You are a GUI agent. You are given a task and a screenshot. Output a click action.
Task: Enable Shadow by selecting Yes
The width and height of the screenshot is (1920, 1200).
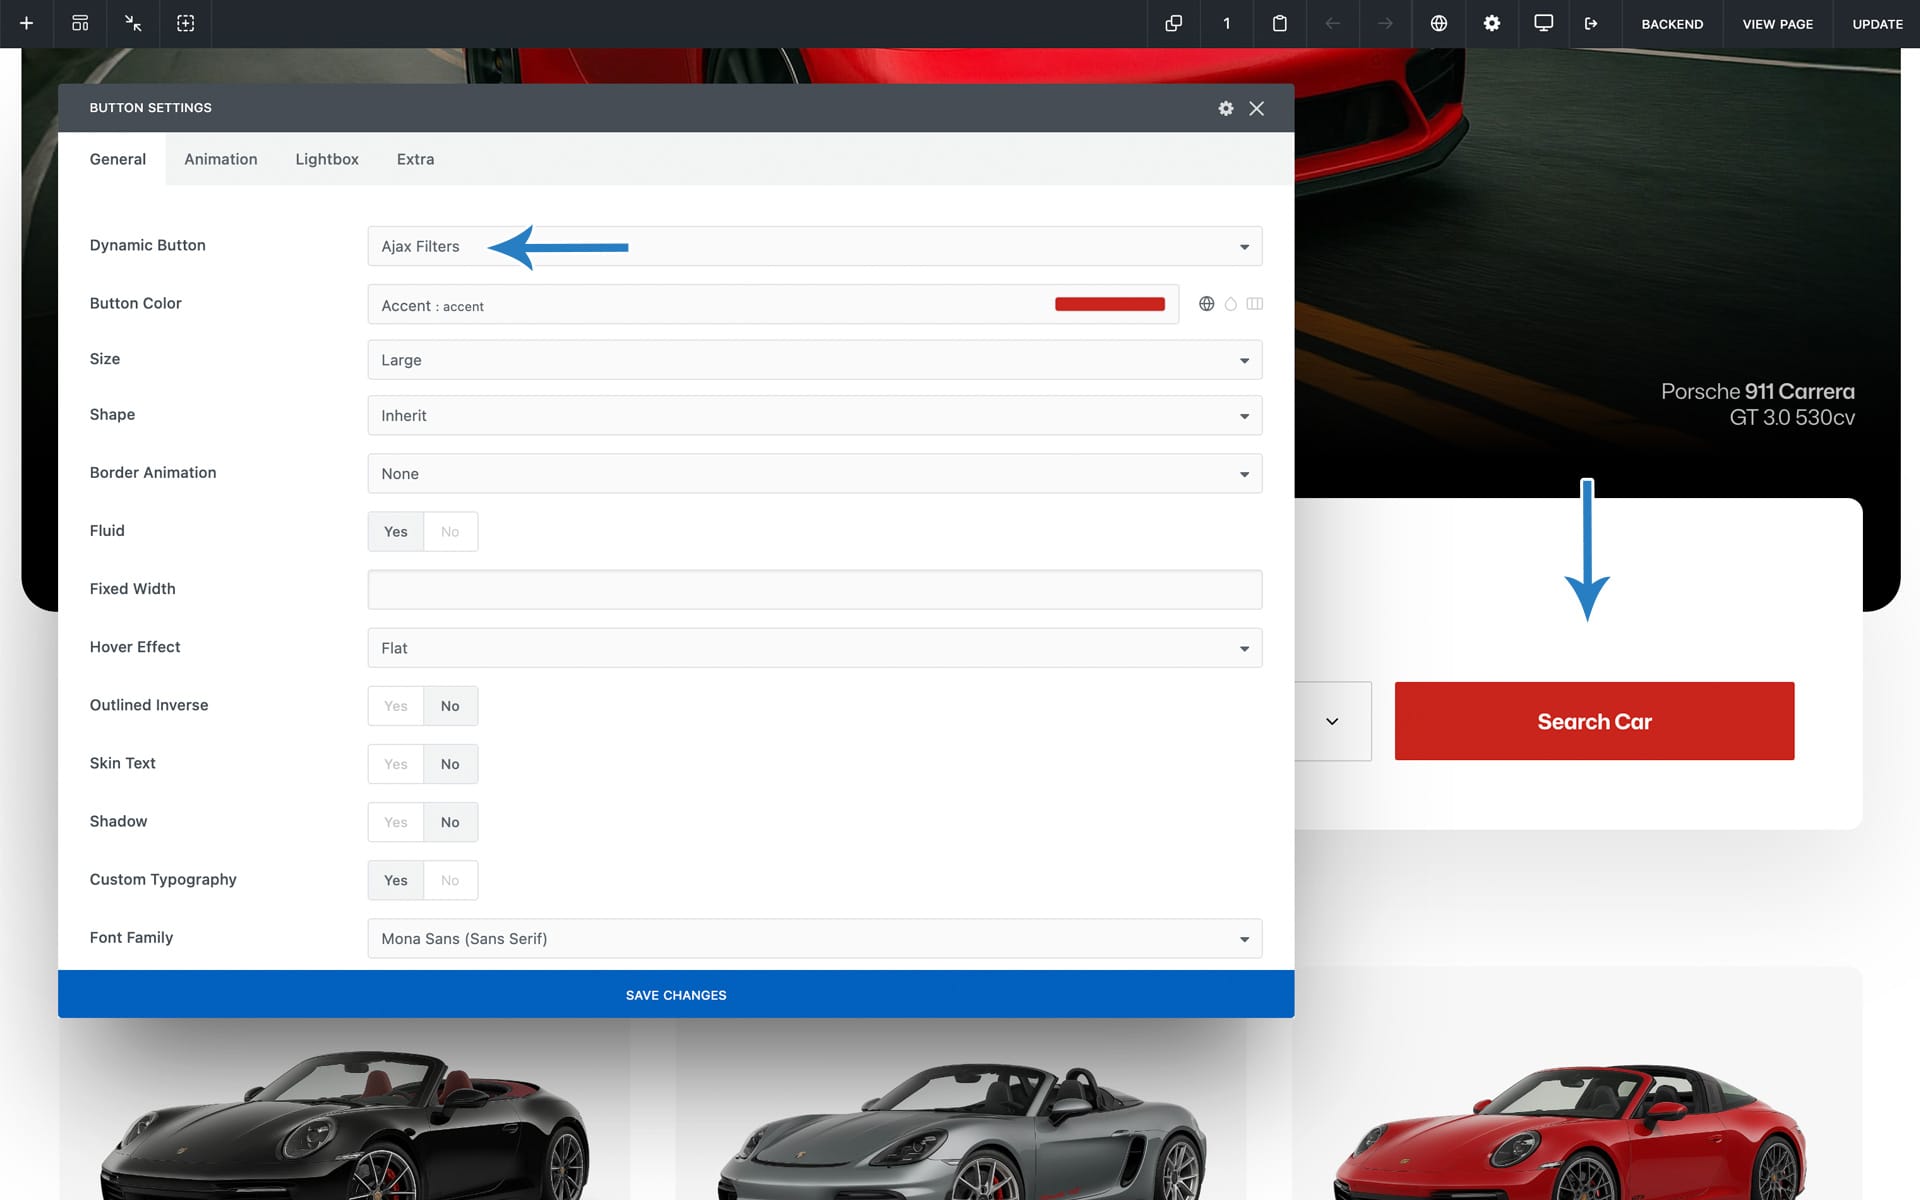[x=396, y=822]
